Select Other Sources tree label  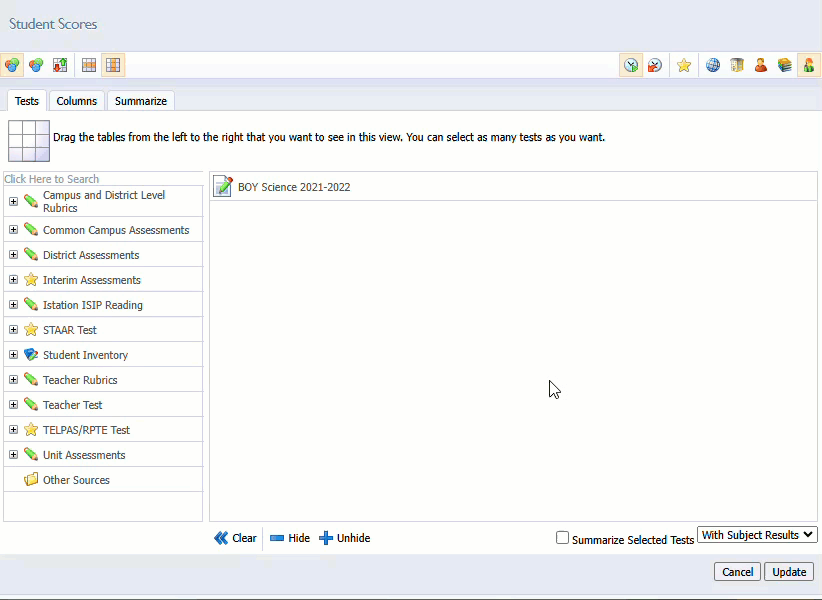coord(77,480)
